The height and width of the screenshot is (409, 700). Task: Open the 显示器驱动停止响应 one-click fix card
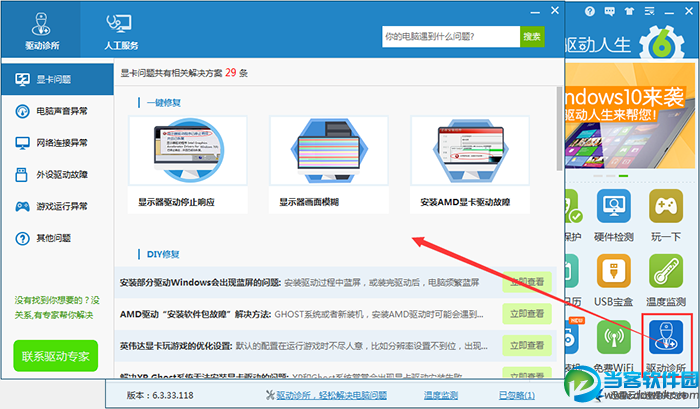tap(188, 164)
